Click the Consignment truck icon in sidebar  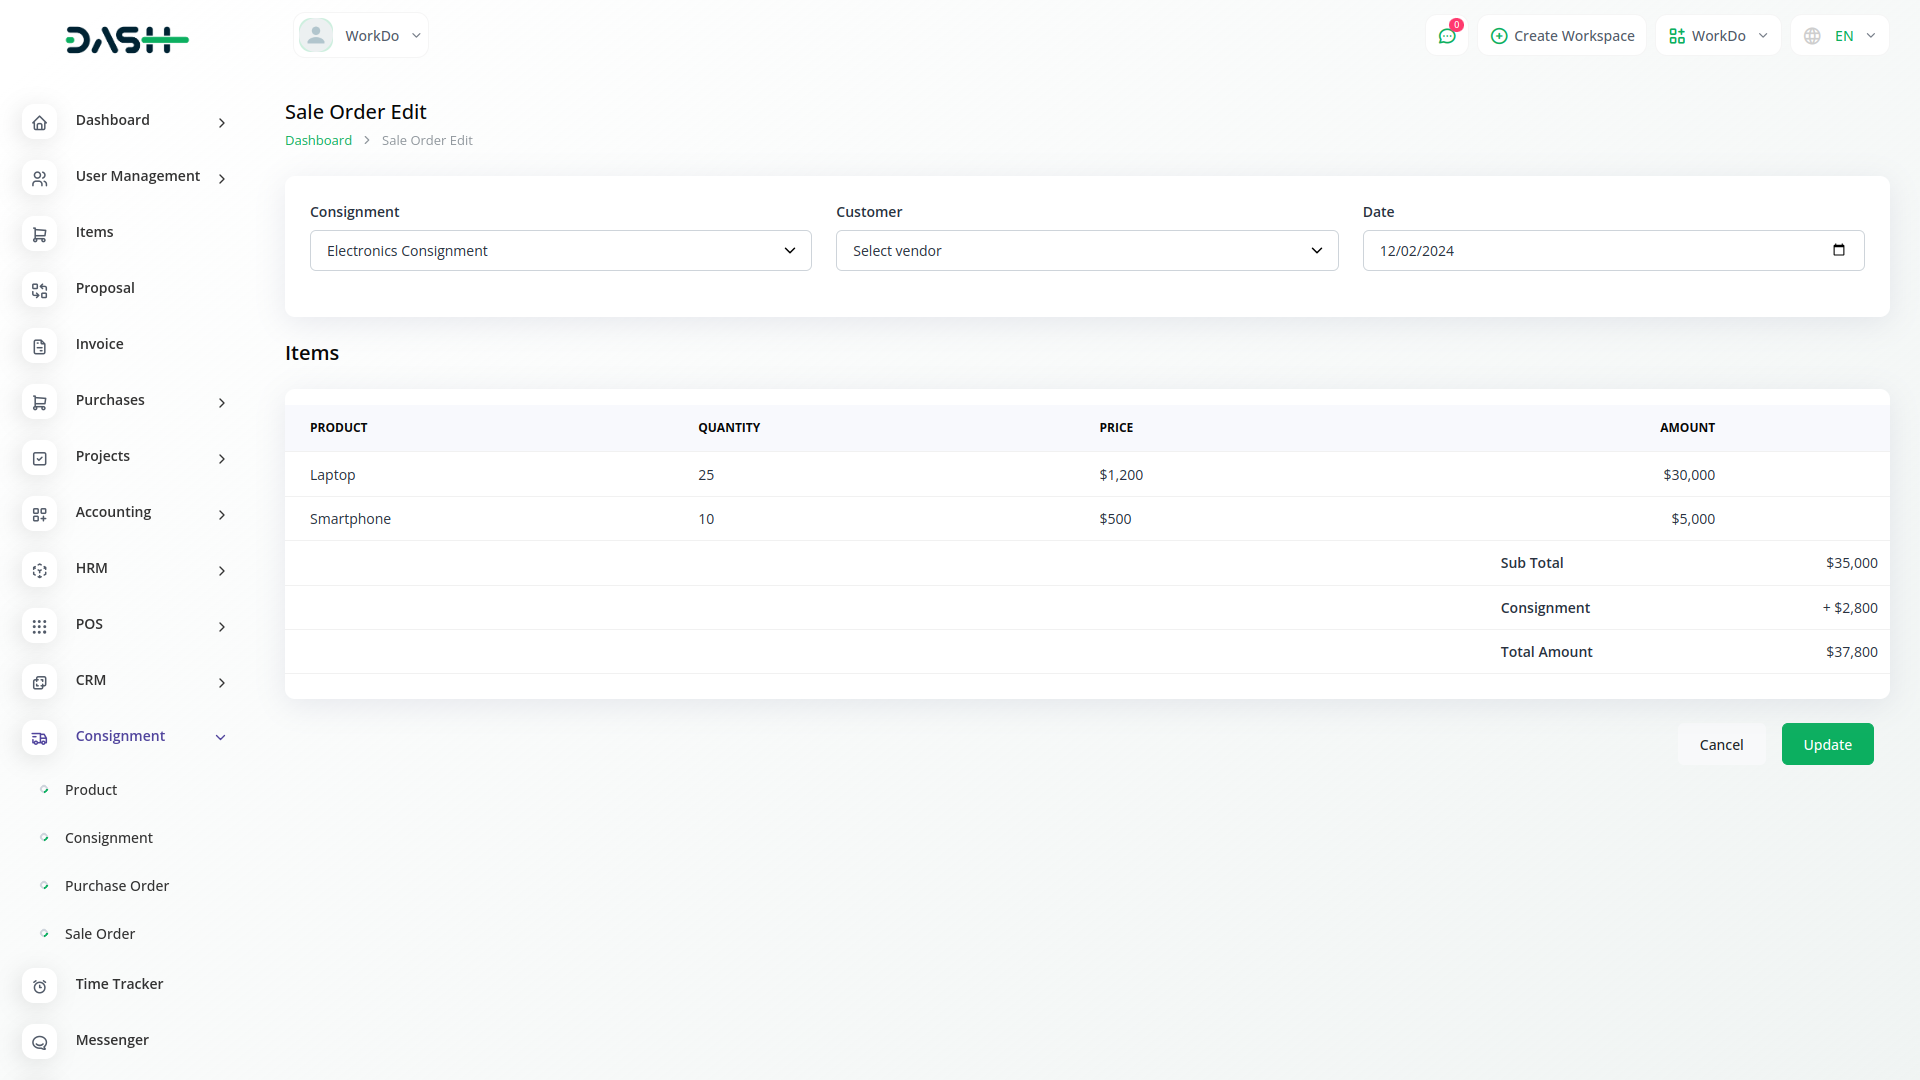(x=39, y=739)
